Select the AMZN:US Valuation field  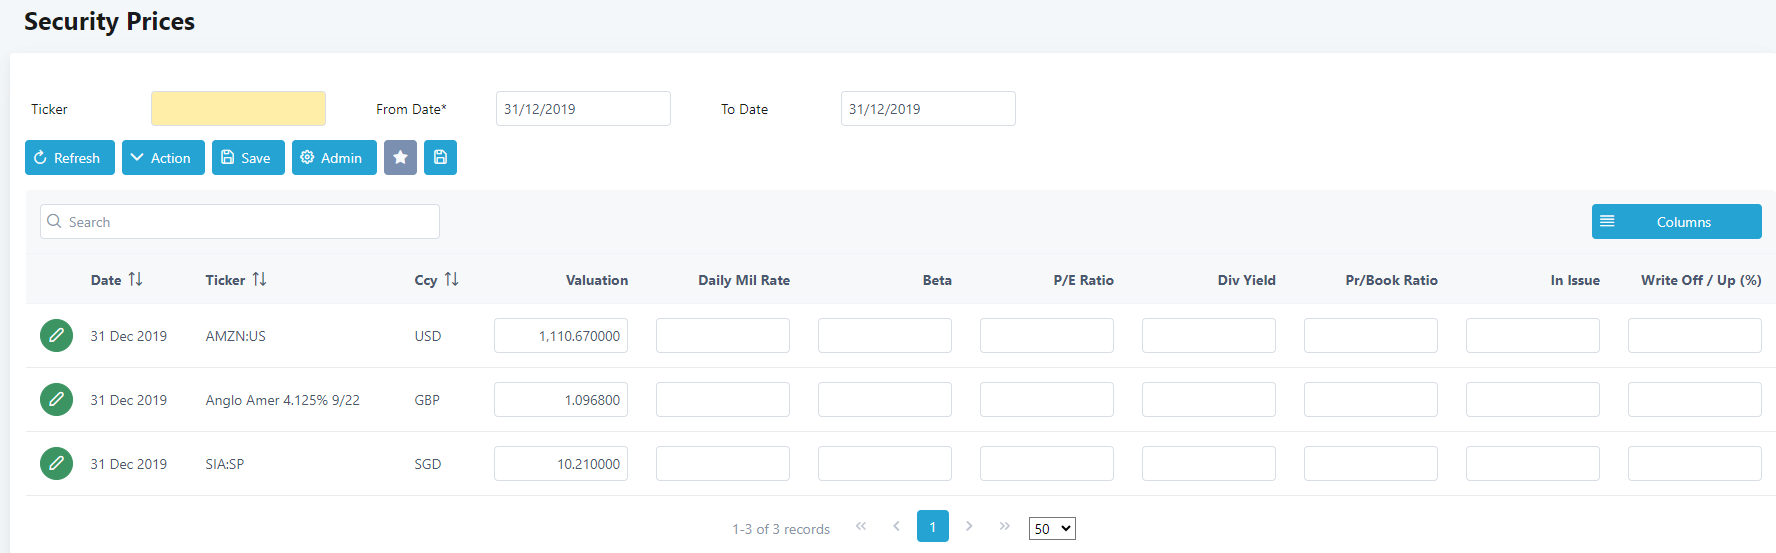tap(561, 336)
